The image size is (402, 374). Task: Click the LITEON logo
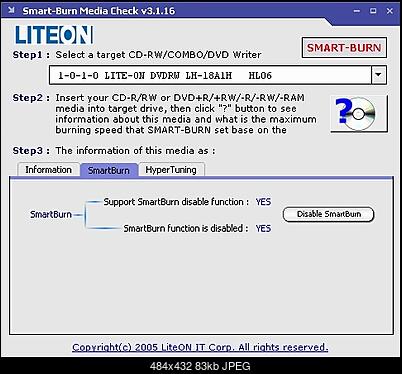(54, 35)
